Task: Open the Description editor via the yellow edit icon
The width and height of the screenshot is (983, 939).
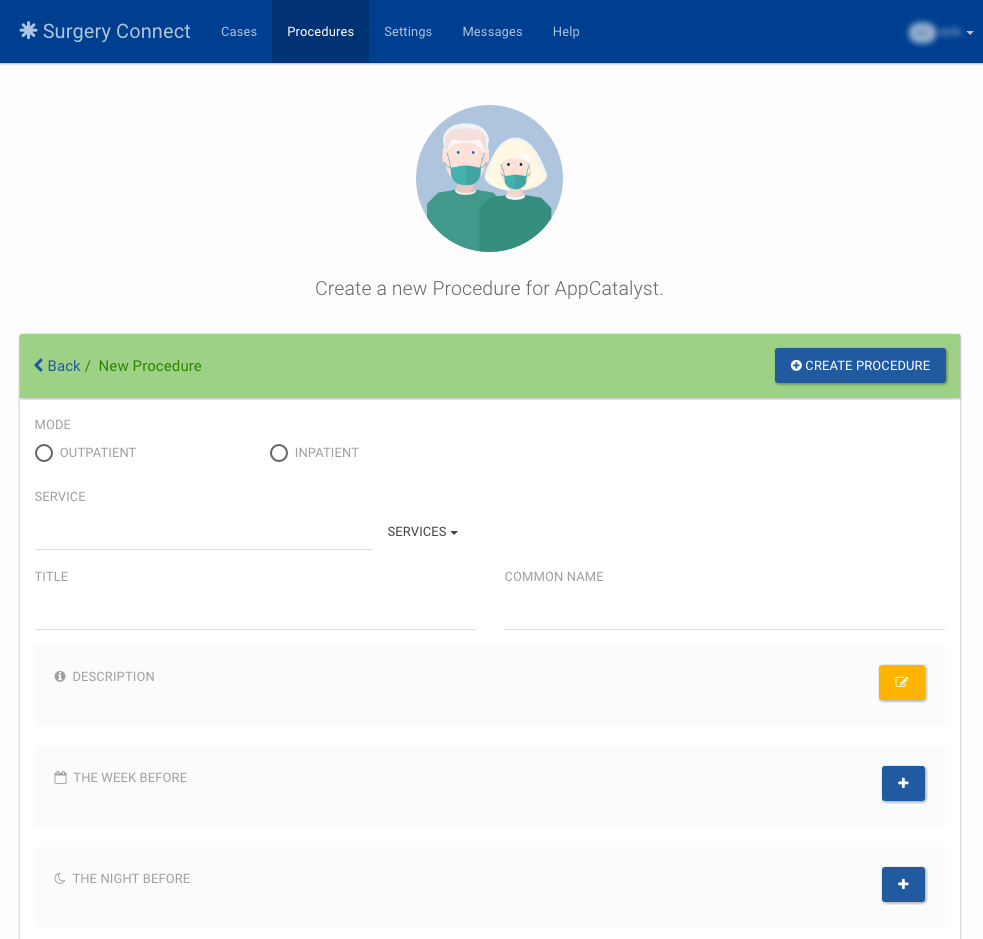Action: point(901,682)
